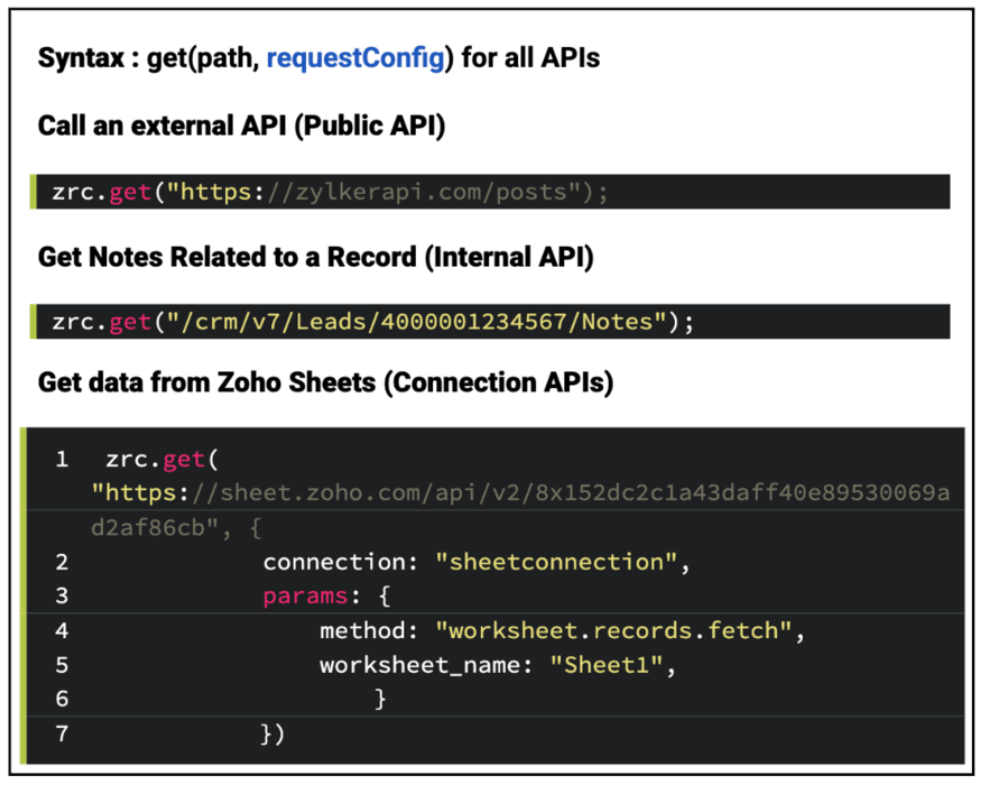
Task: Click the Leads Notes path string in code
Action: coord(417,322)
